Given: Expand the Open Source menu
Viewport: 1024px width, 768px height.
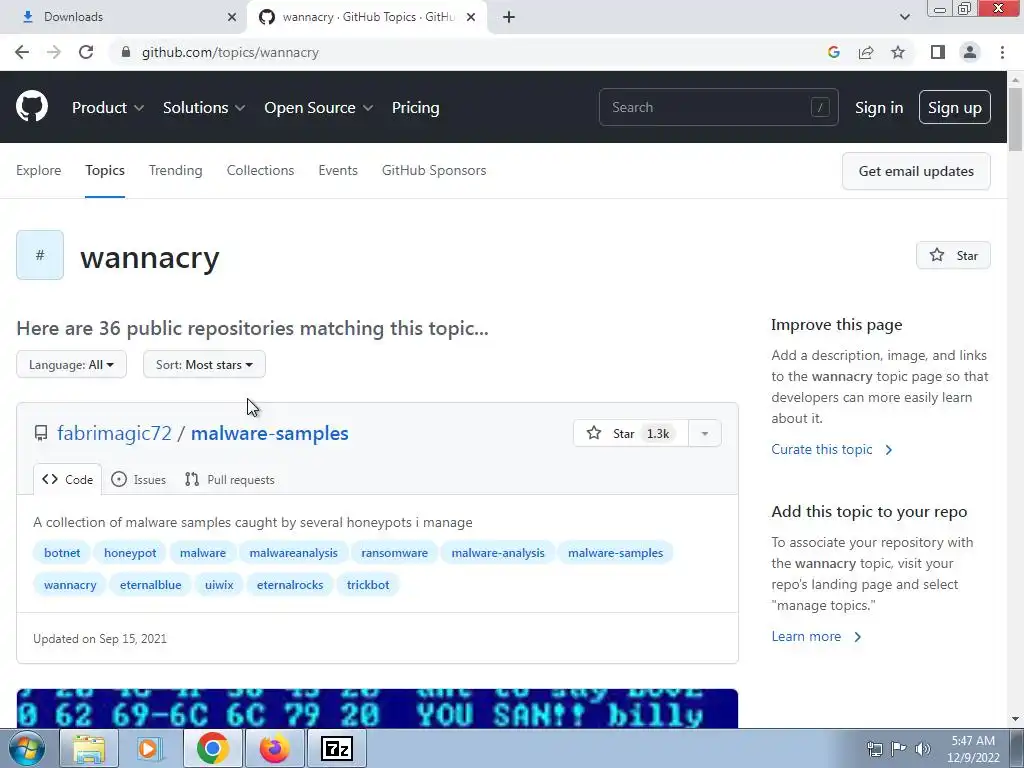Looking at the screenshot, I should pyautogui.click(x=319, y=108).
